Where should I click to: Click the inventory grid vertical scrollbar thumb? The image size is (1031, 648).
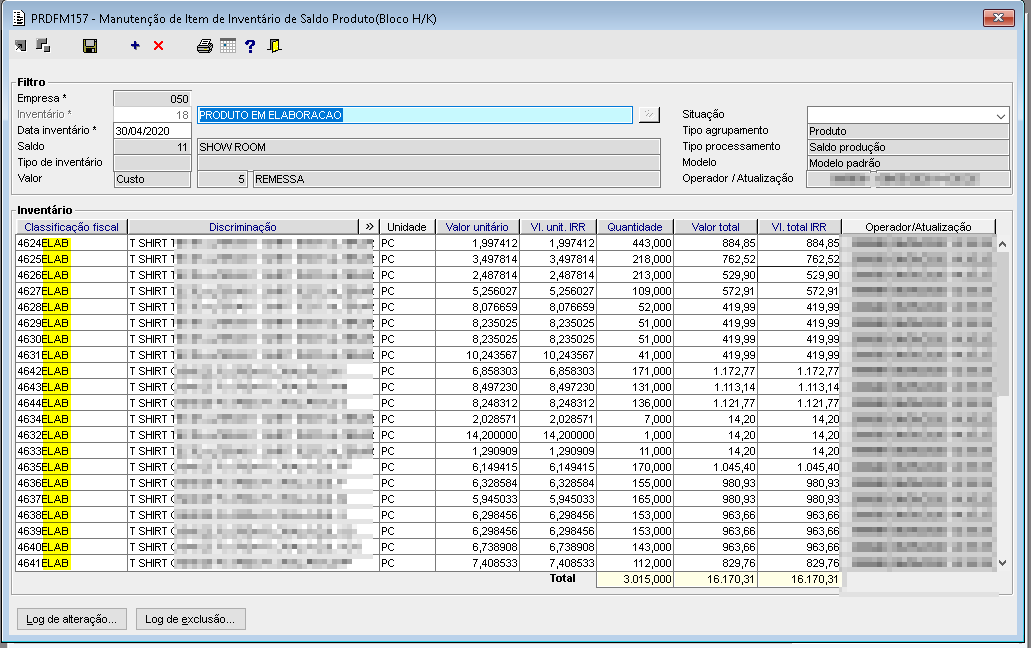click(1003, 325)
